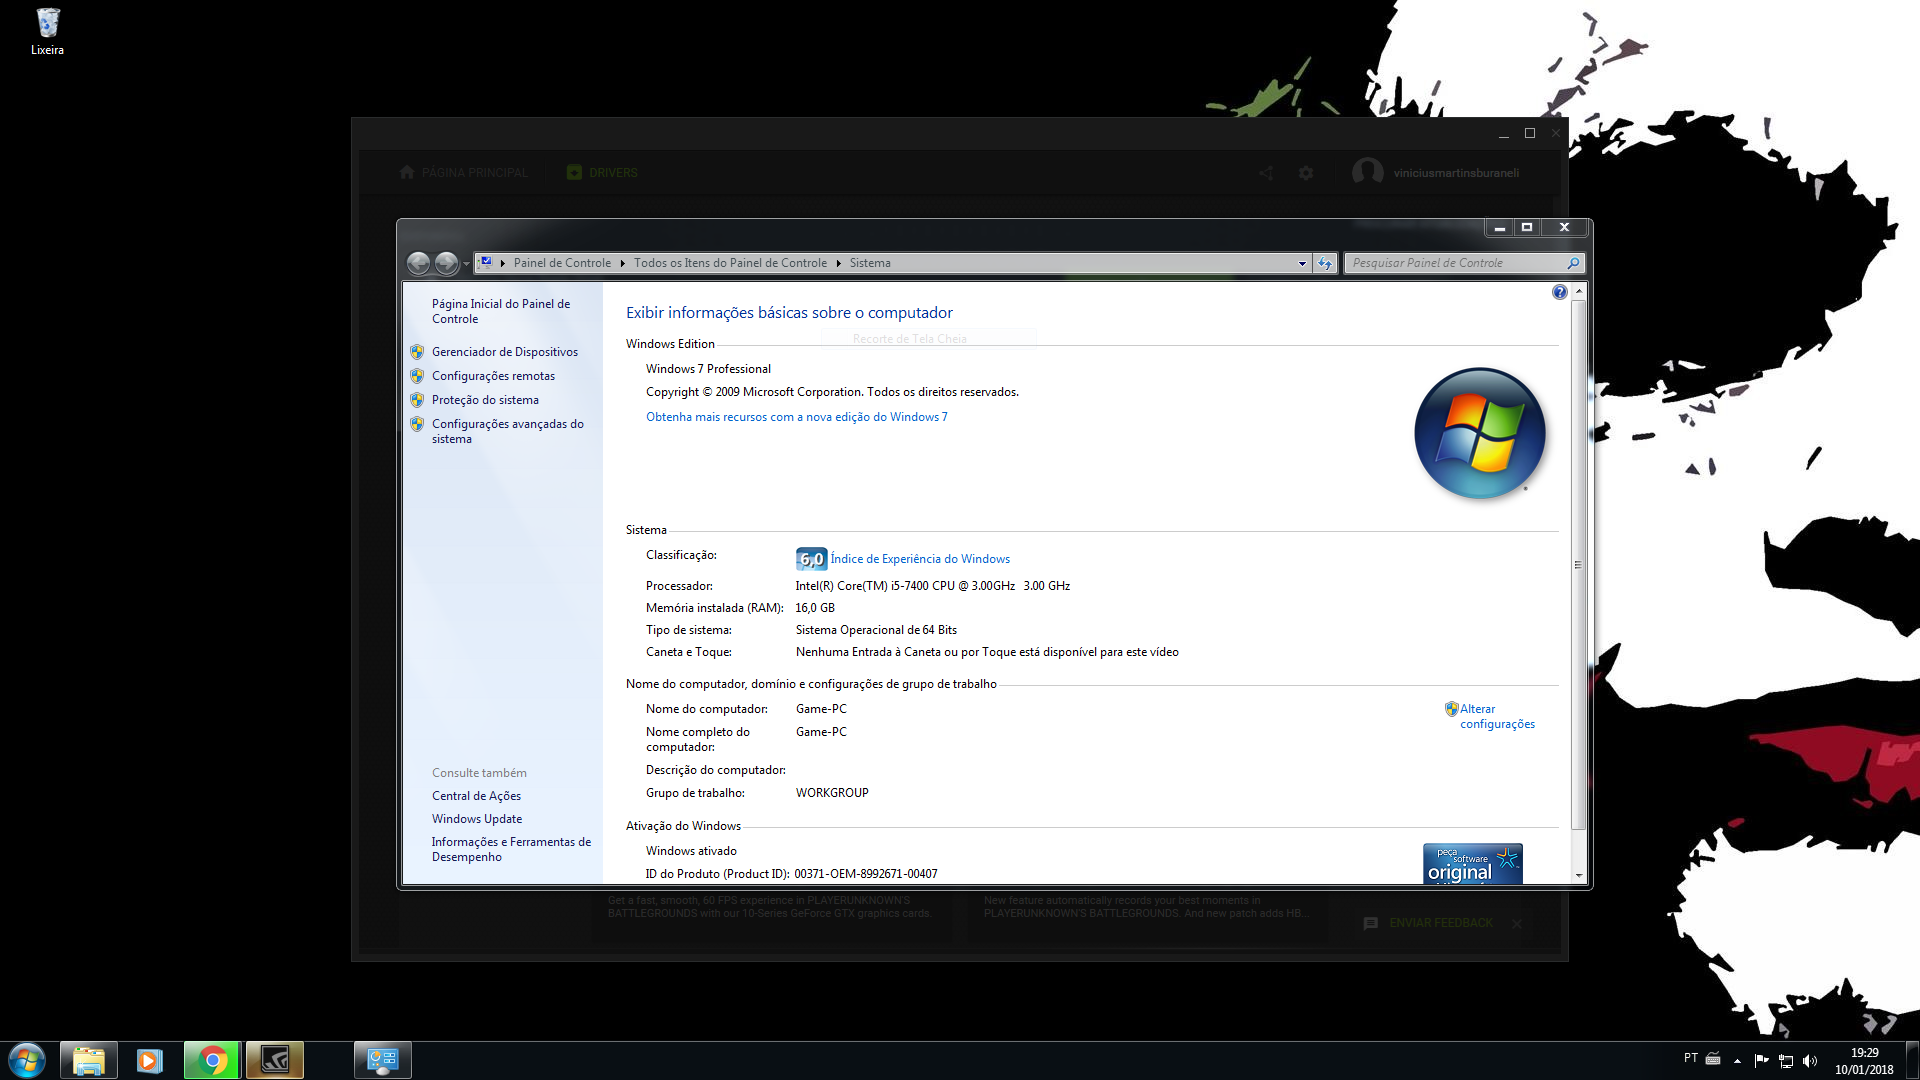1920x1080 pixels.
Task: Open the address bar history dropdown arrow
Action: tap(1302, 263)
